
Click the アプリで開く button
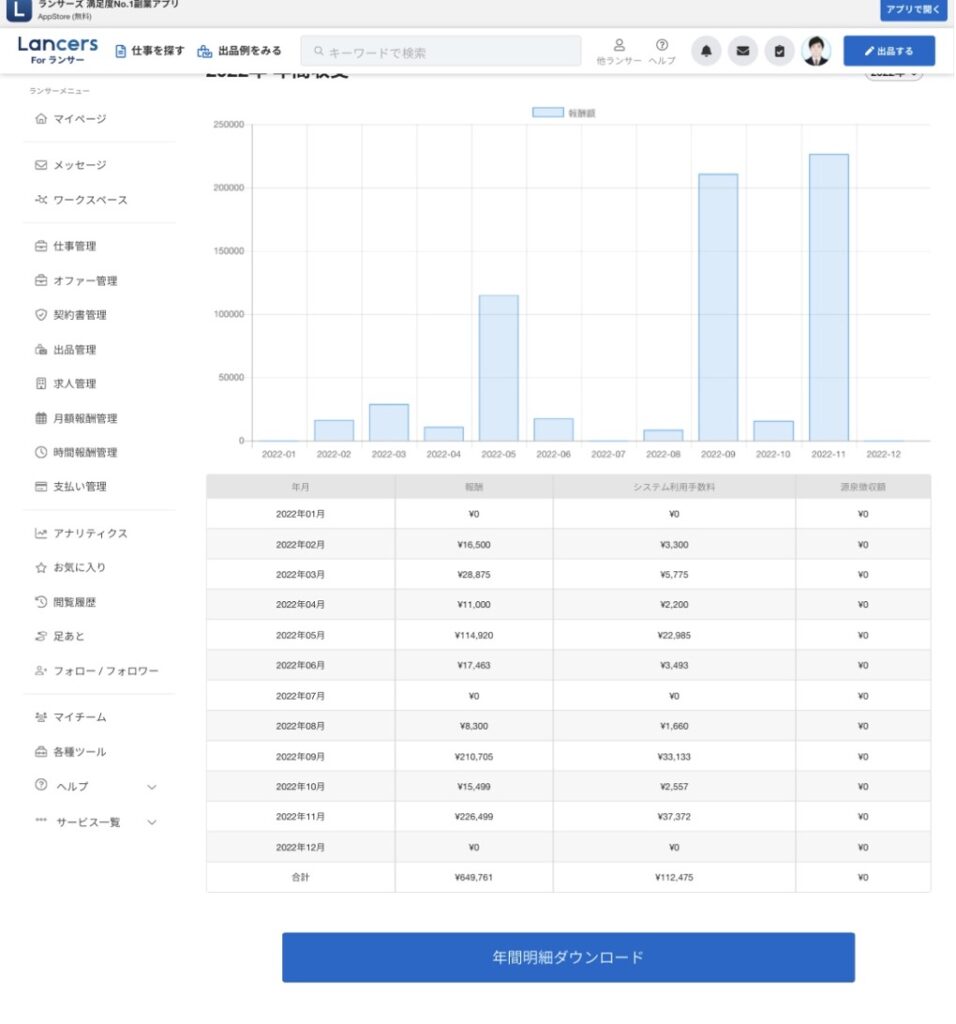pos(913,10)
